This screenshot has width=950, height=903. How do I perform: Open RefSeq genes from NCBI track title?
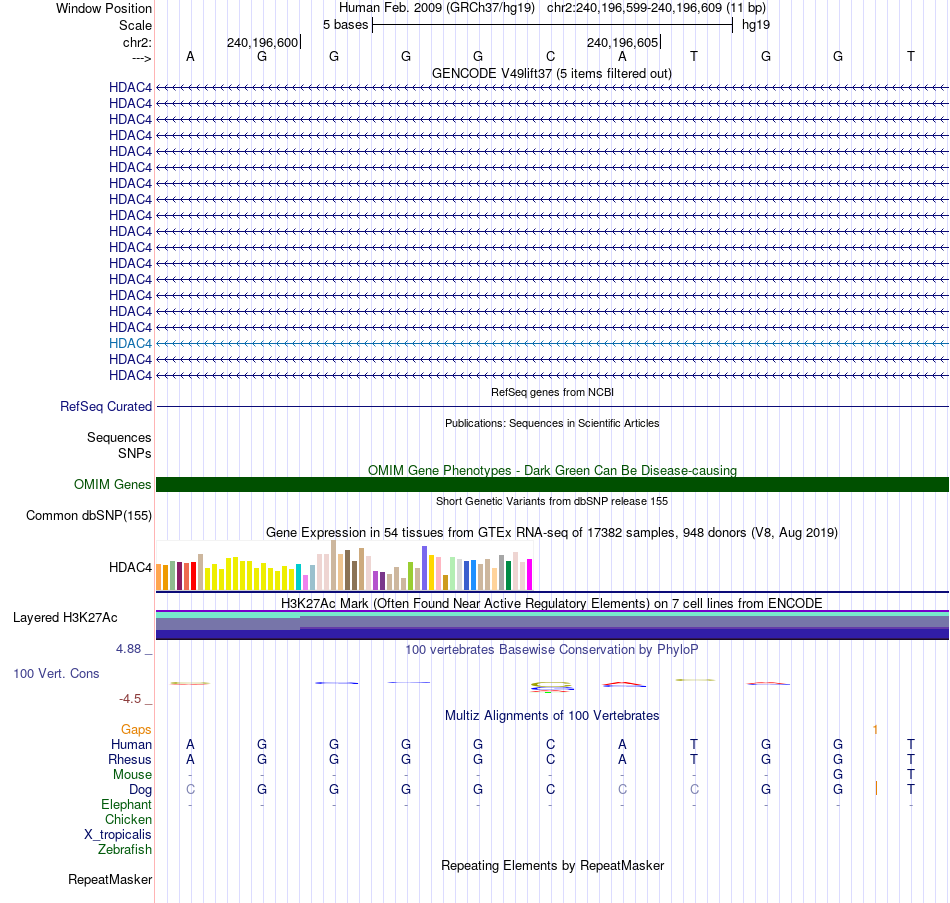(552, 392)
